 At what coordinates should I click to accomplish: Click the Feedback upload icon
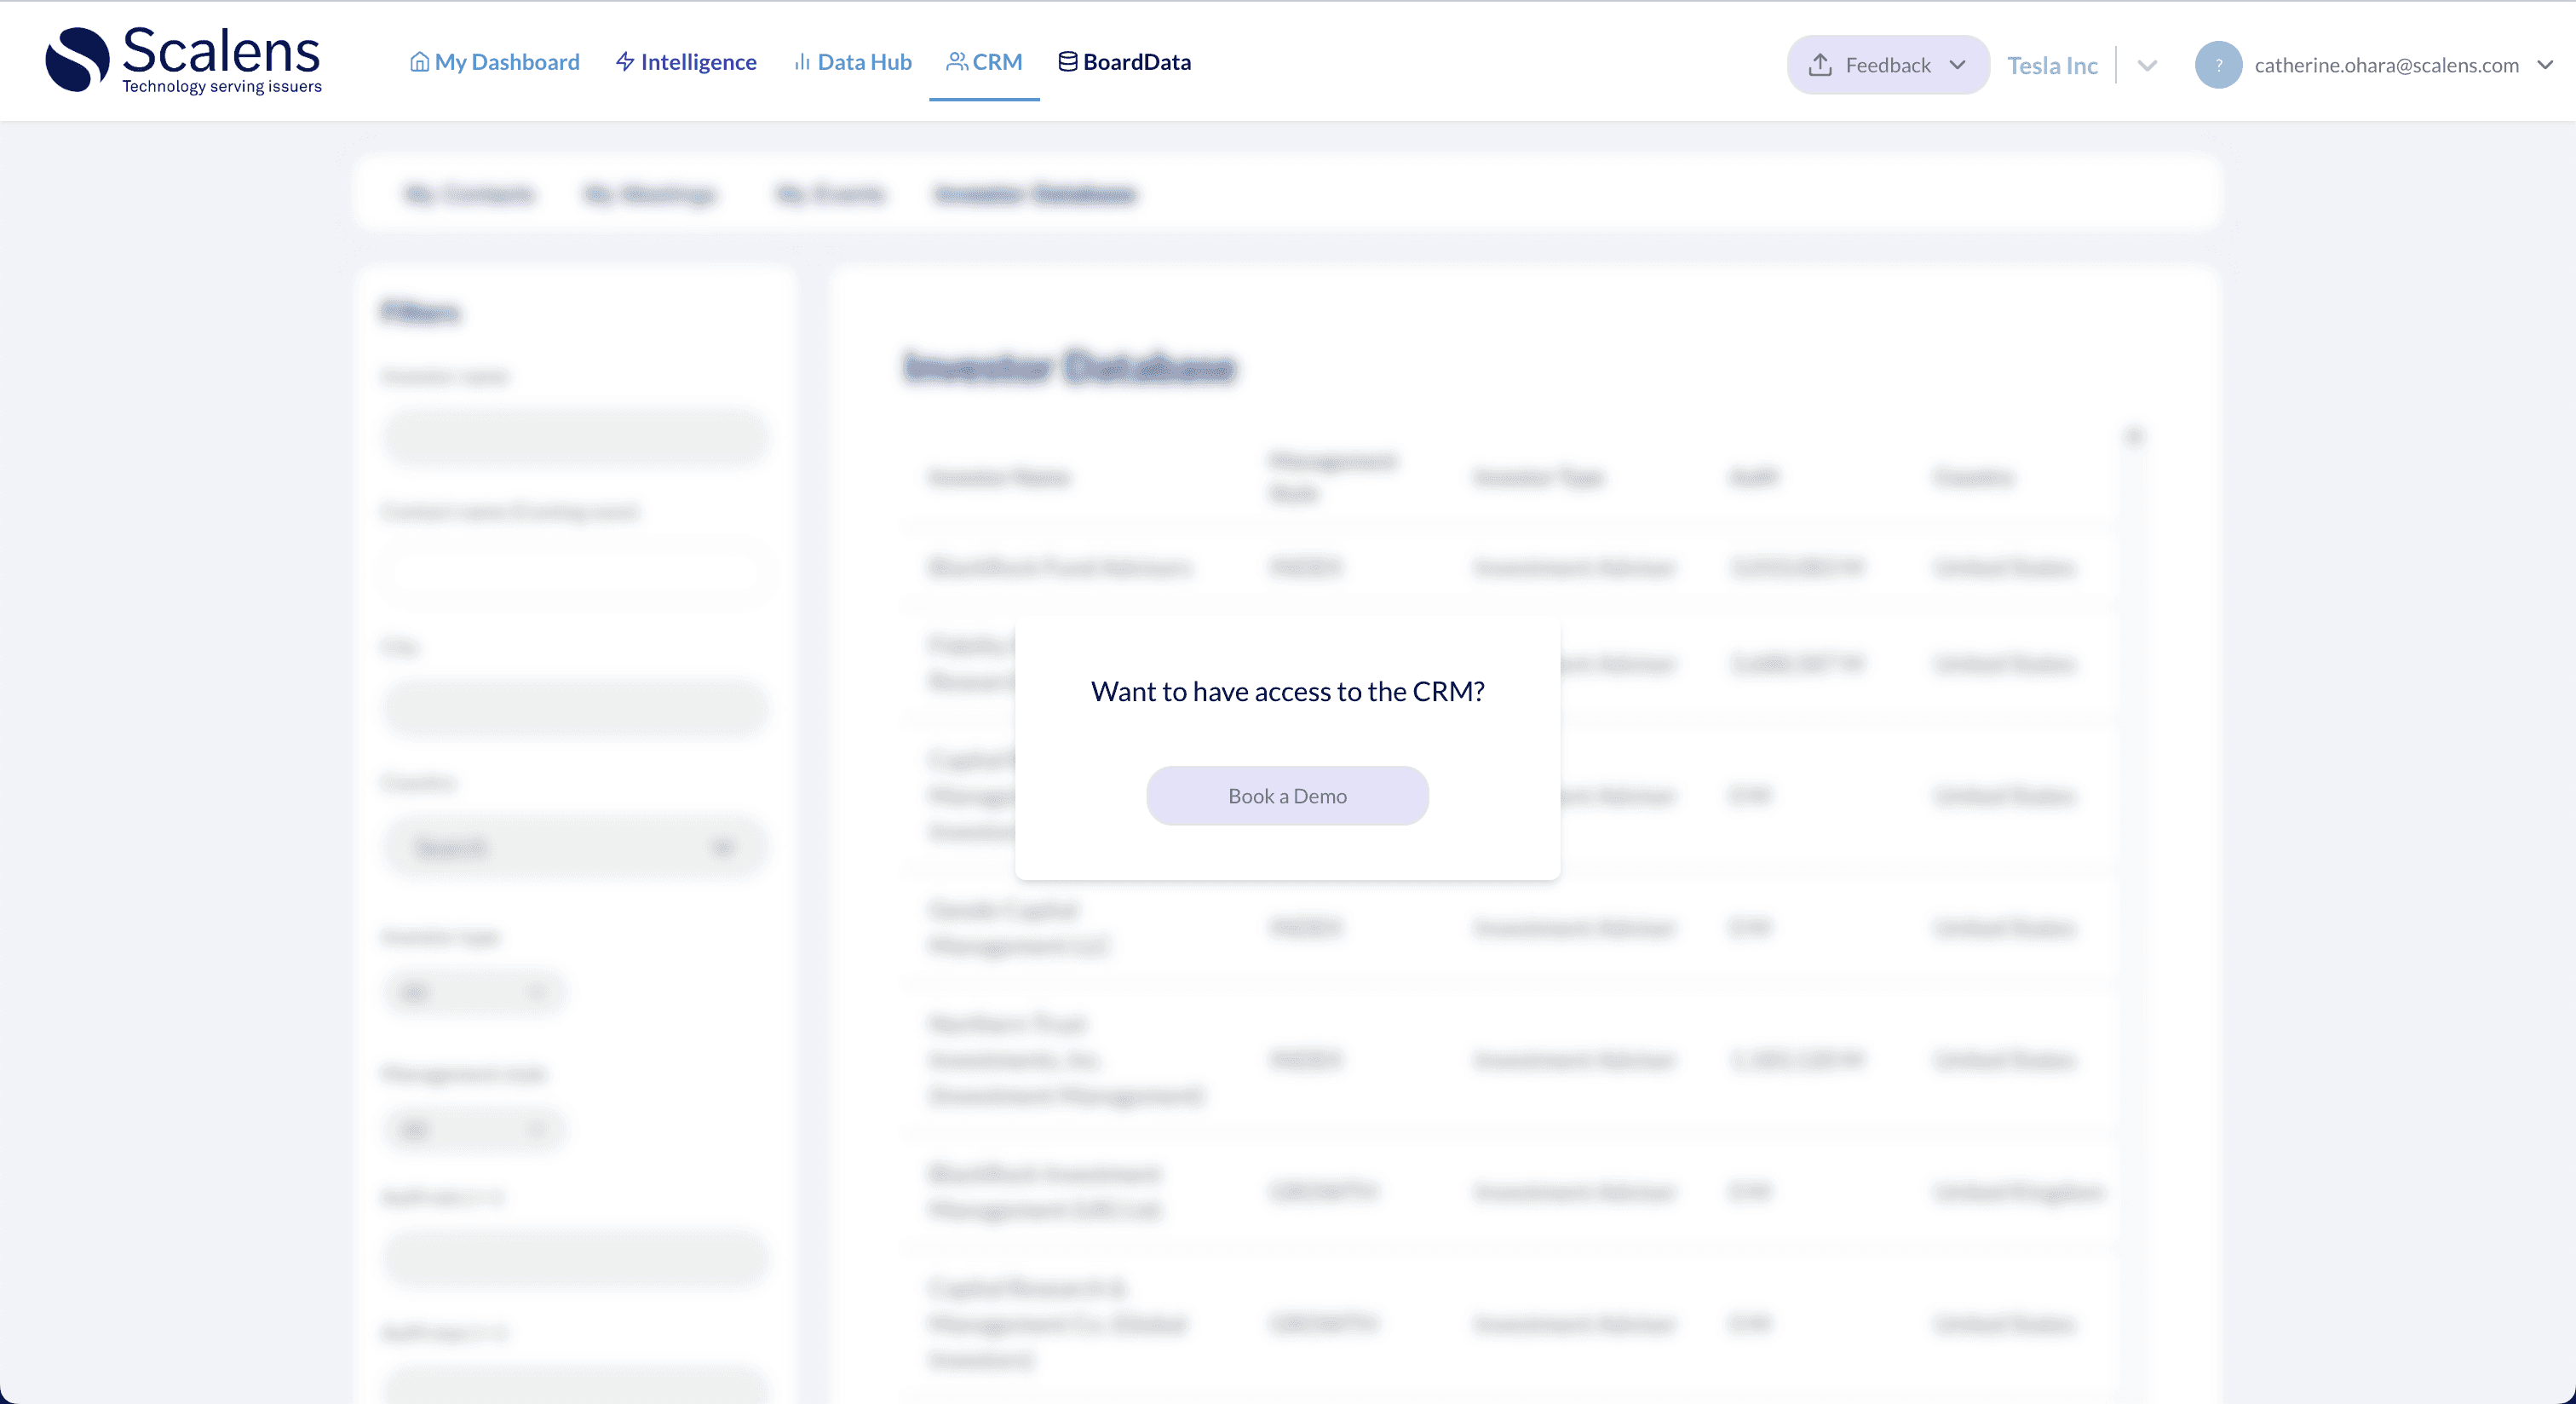point(1820,65)
